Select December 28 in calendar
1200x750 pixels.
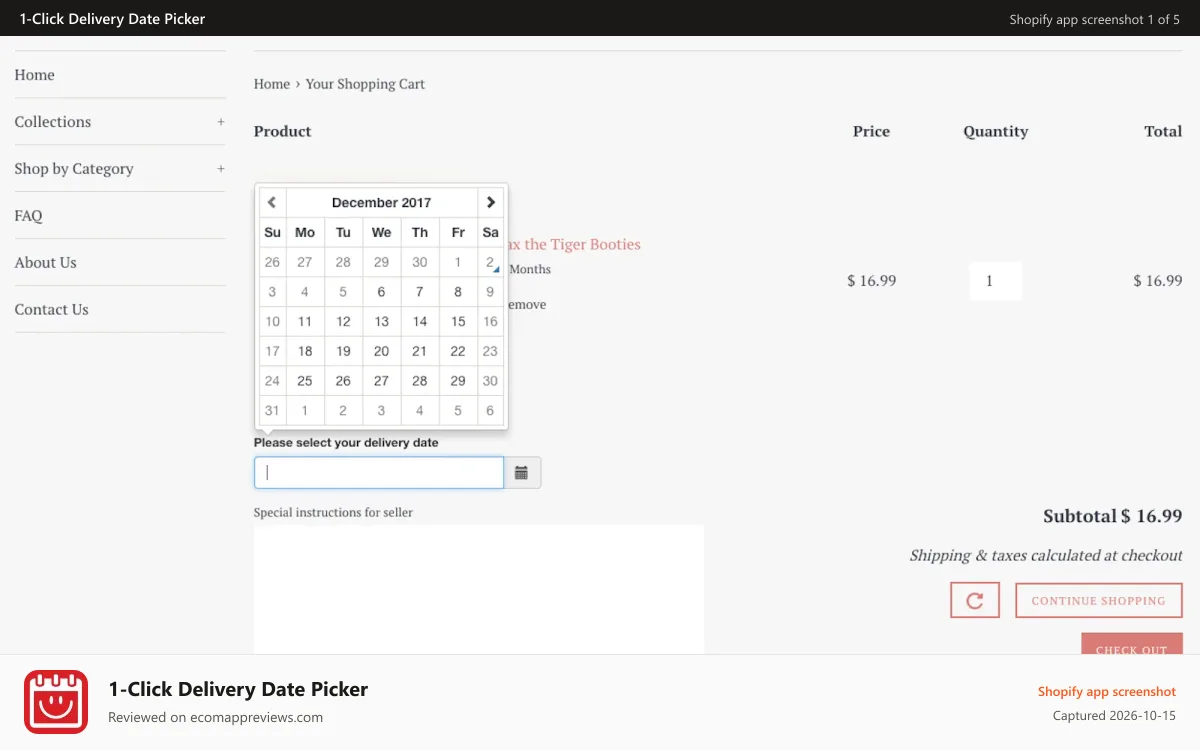pyautogui.click(x=420, y=381)
